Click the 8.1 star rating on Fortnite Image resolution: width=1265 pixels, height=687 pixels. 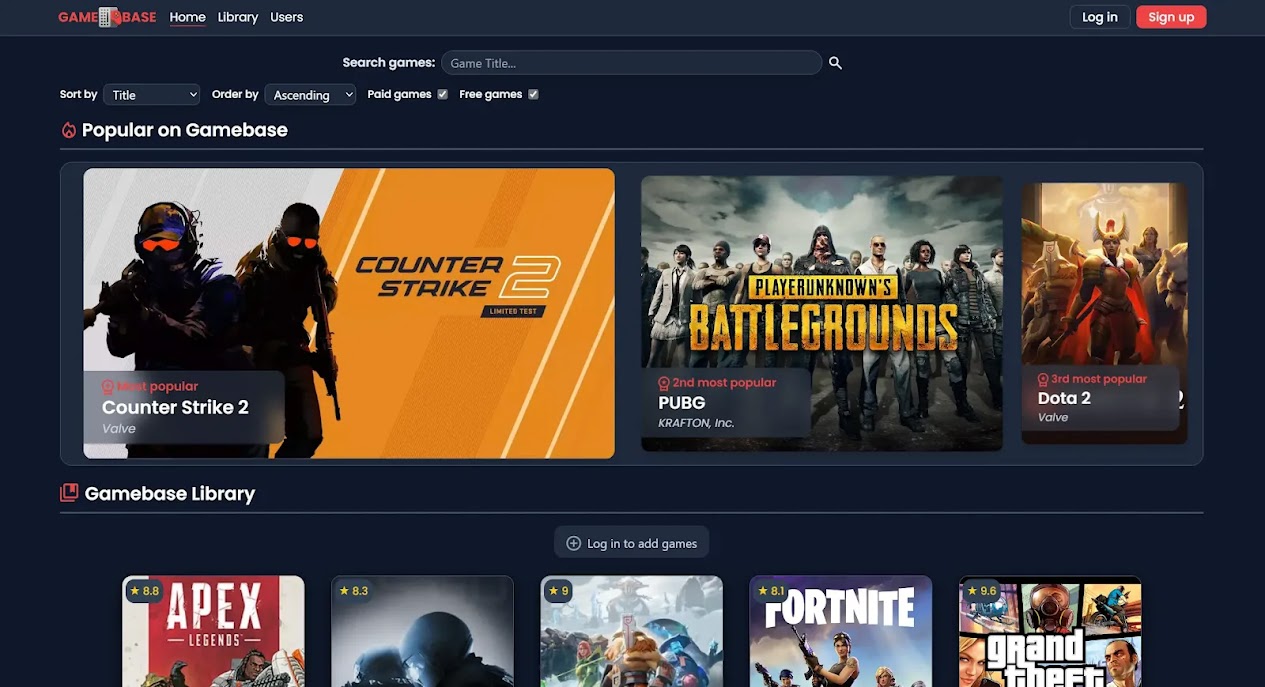[771, 591]
